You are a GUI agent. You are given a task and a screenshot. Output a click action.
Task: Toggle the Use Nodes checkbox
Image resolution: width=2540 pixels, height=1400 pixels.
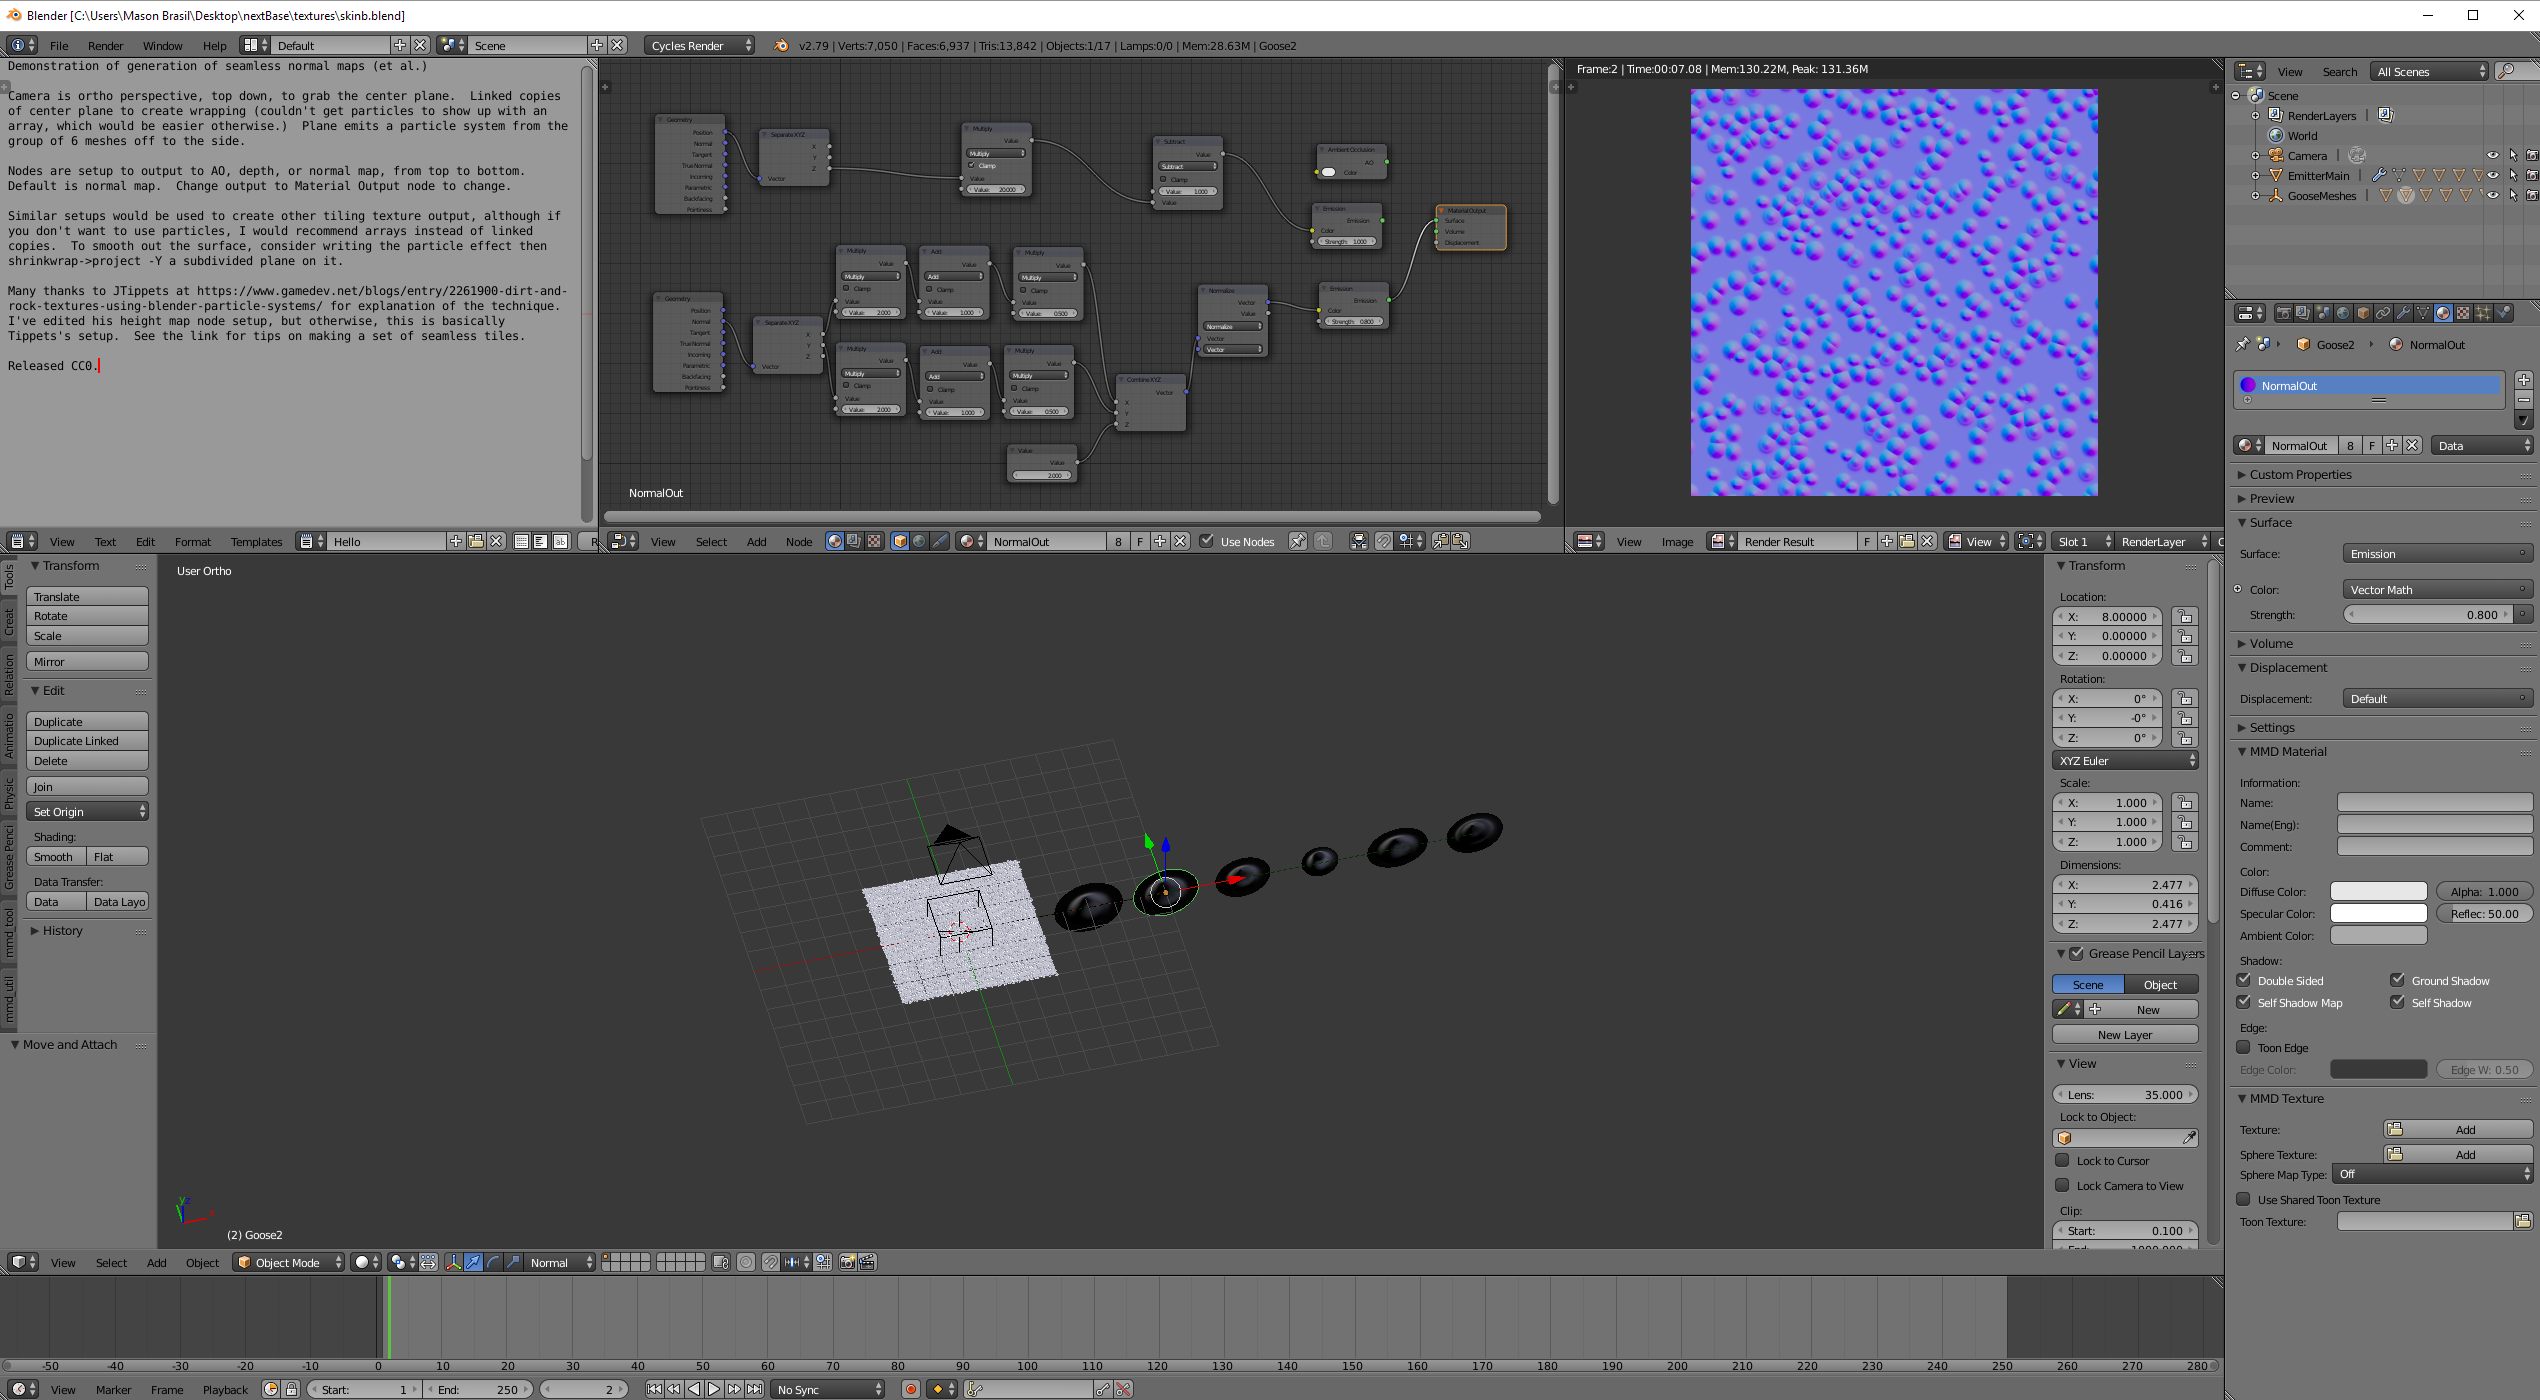pos(1207,541)
